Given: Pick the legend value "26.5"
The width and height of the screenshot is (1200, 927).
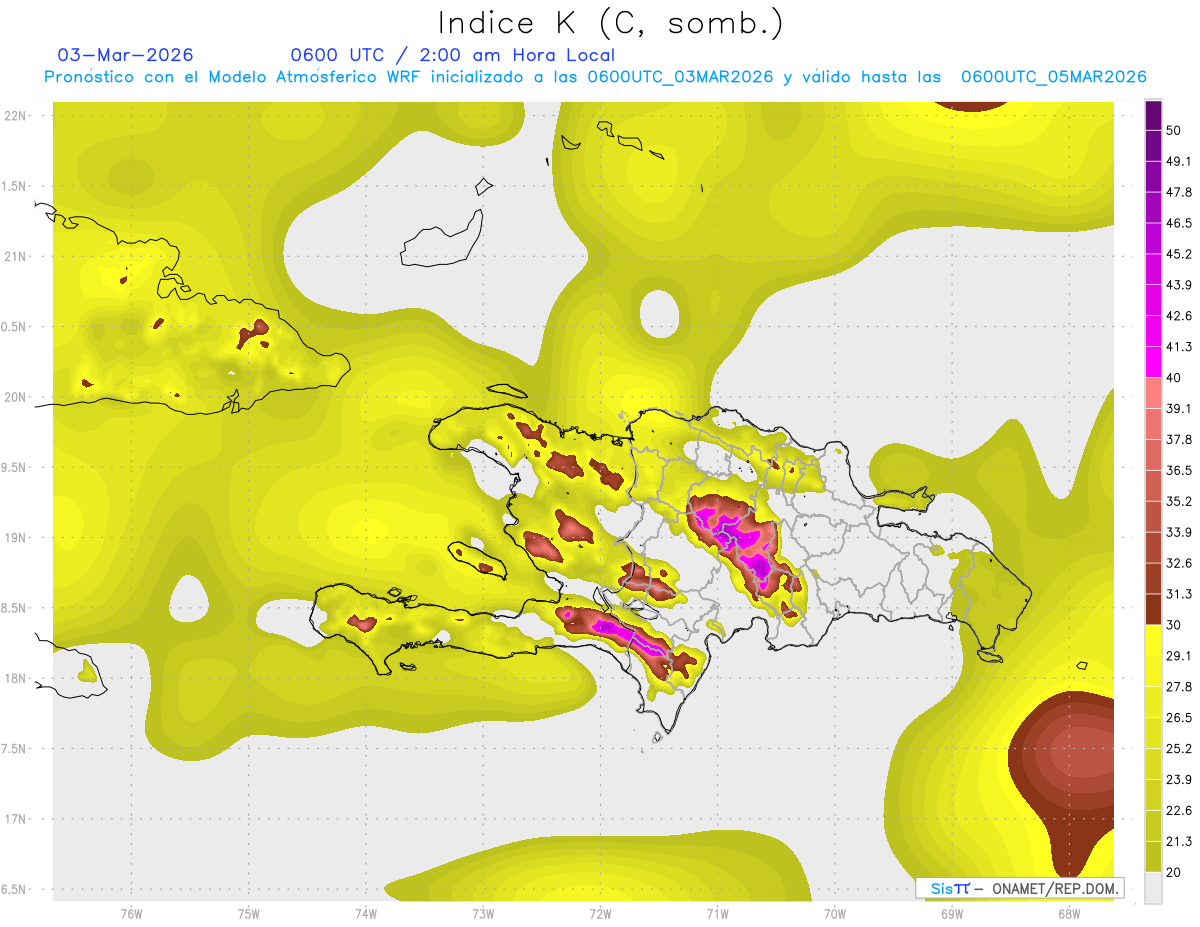Looking at the screenshot, I should tap(1178, 718).
